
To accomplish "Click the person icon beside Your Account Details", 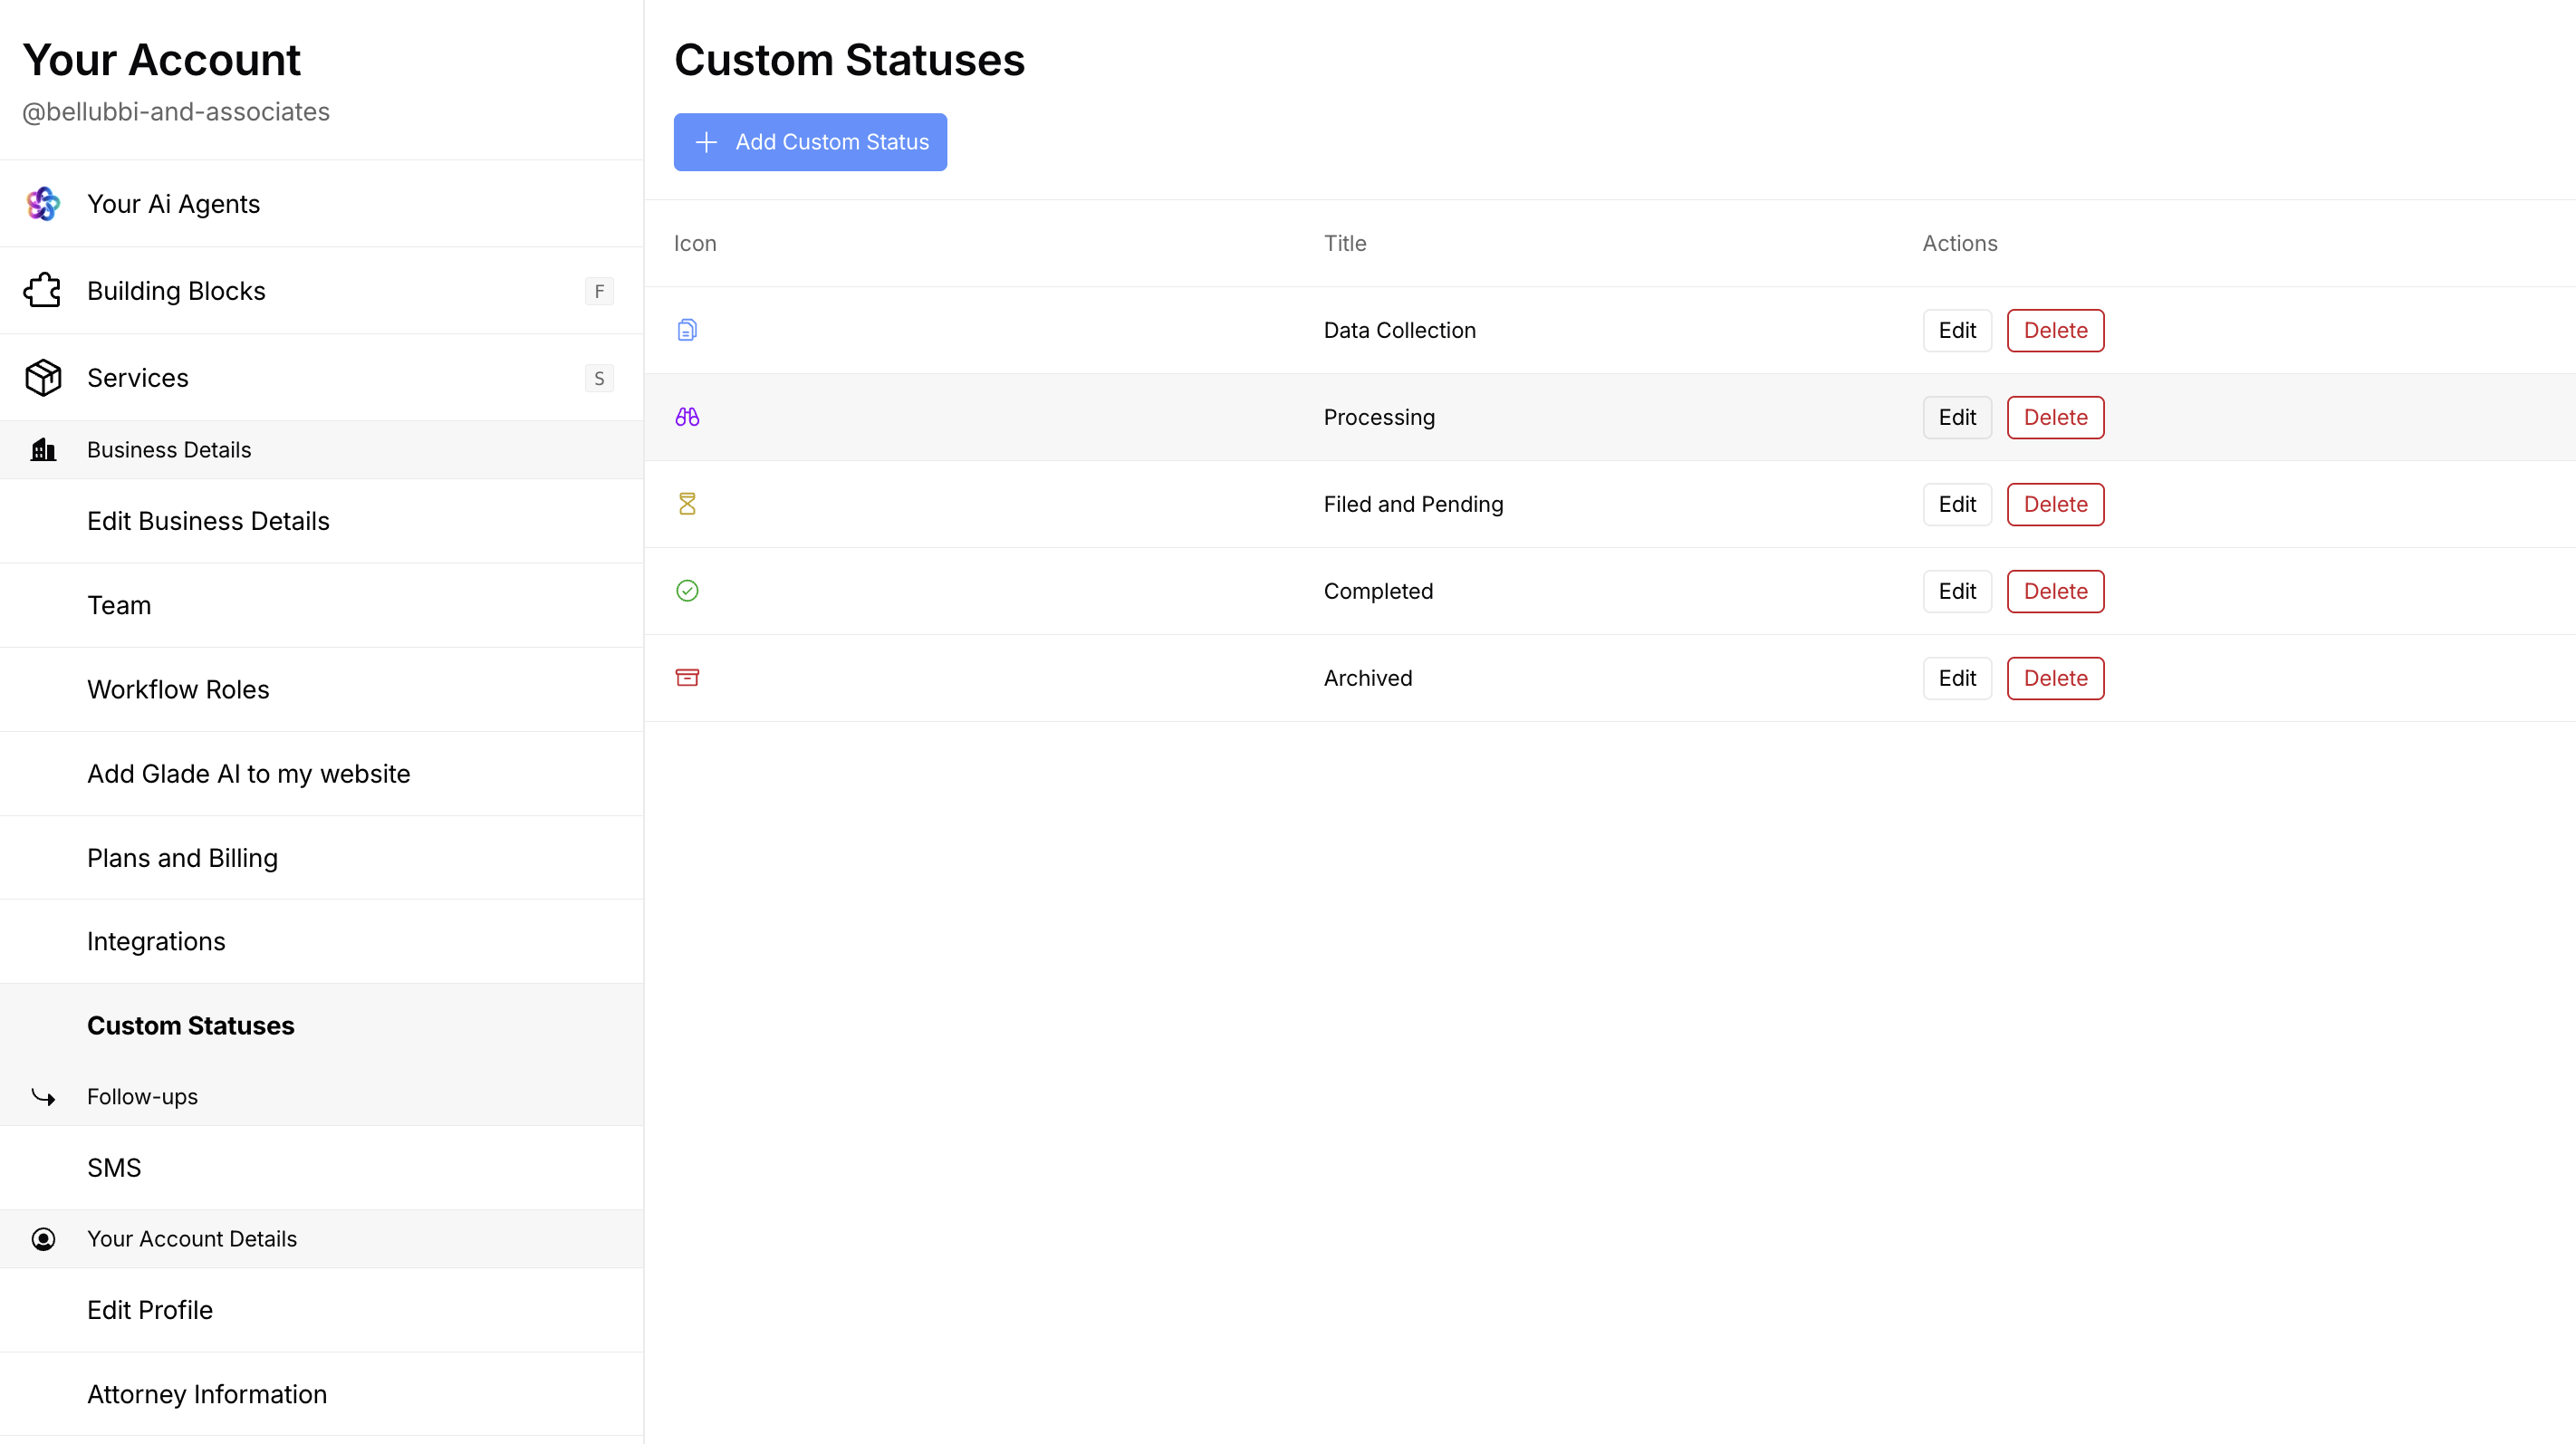I will tap(43, 1238).
